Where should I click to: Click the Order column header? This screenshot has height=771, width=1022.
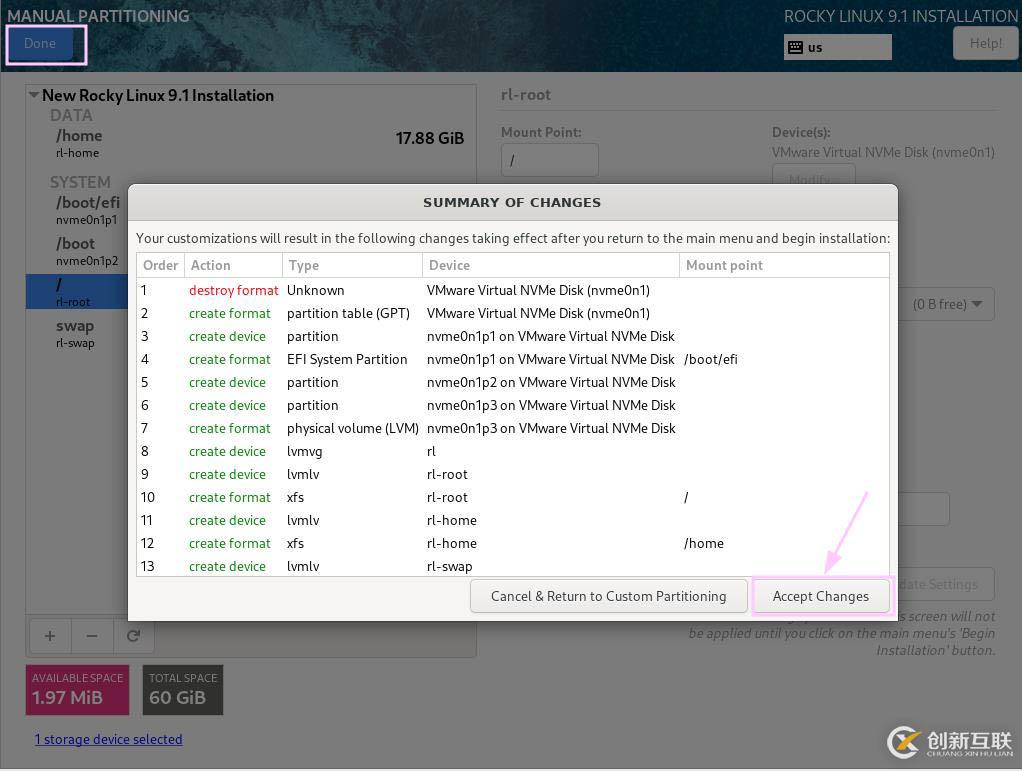(x=160, y=265)
